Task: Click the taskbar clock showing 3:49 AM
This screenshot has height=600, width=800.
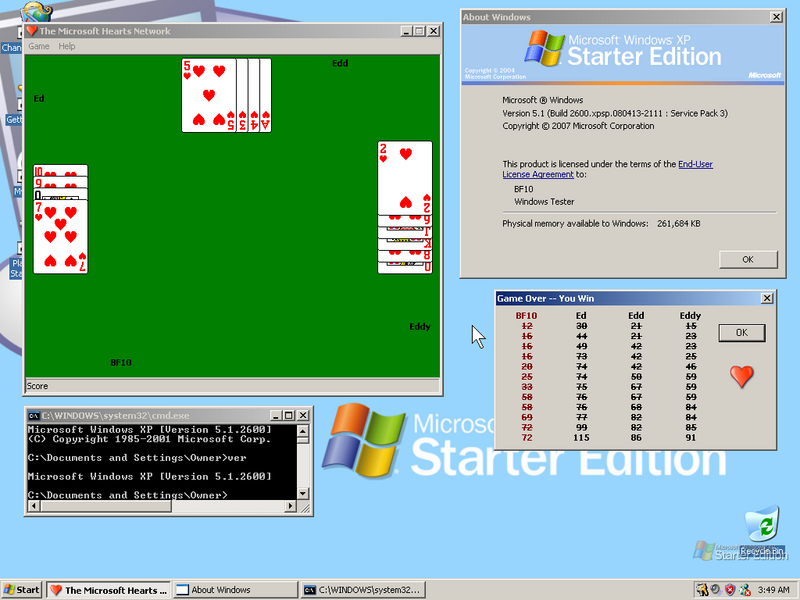Action: point(773,590)
